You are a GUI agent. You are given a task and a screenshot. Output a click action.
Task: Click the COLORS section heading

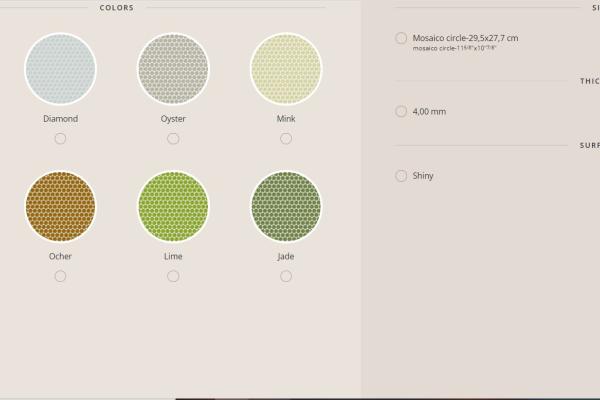tap(117, 8)
